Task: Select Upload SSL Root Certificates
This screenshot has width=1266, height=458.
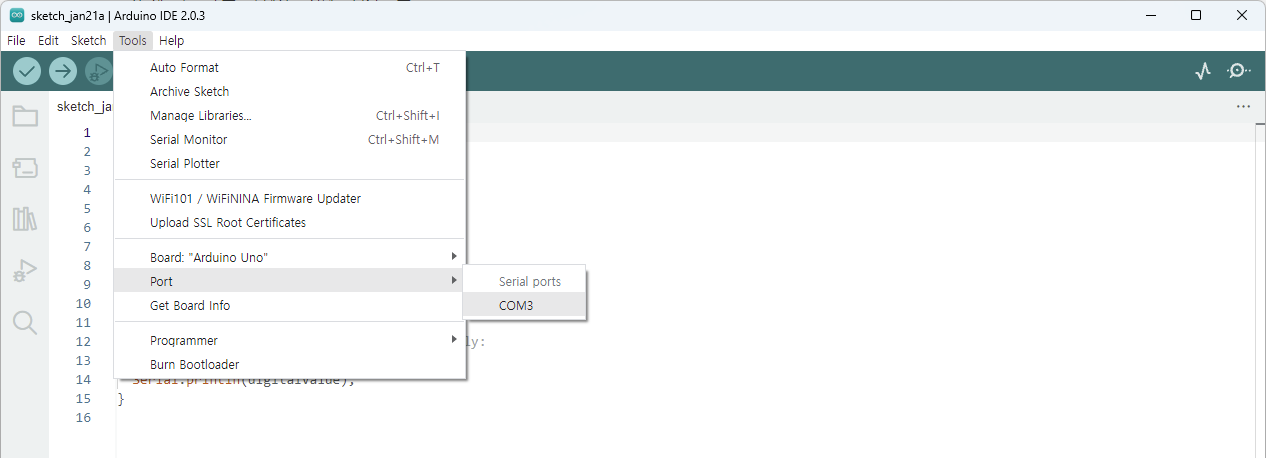Action: point(290,223)
